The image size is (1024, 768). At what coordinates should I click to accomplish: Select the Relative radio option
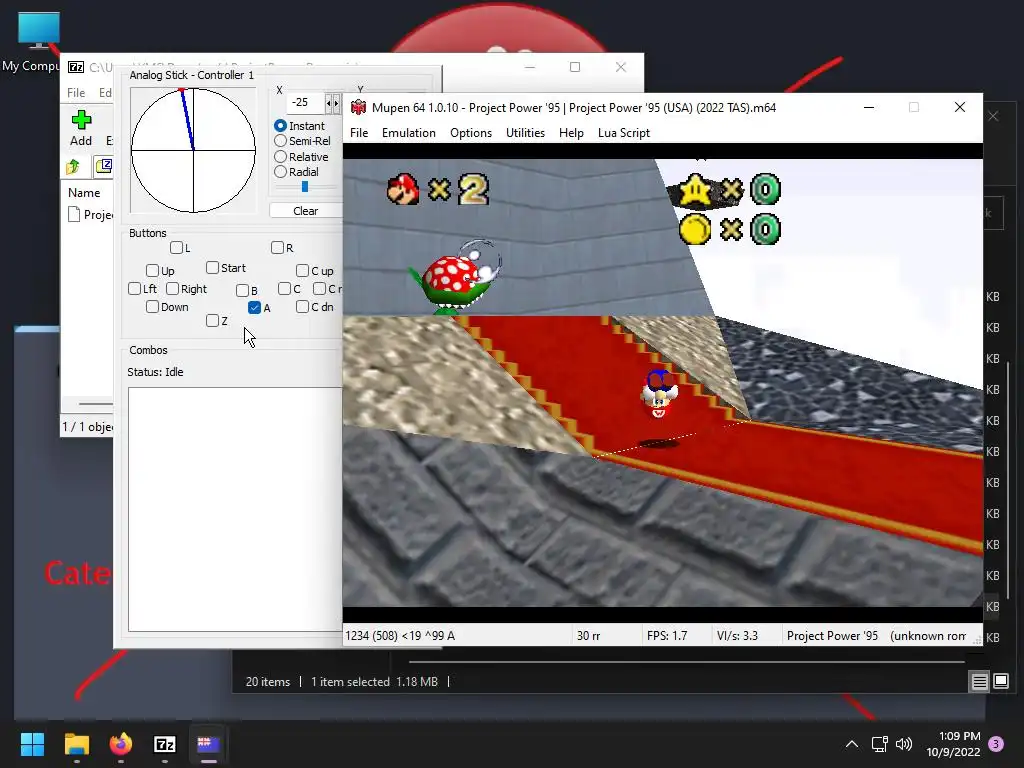[280, 157]
